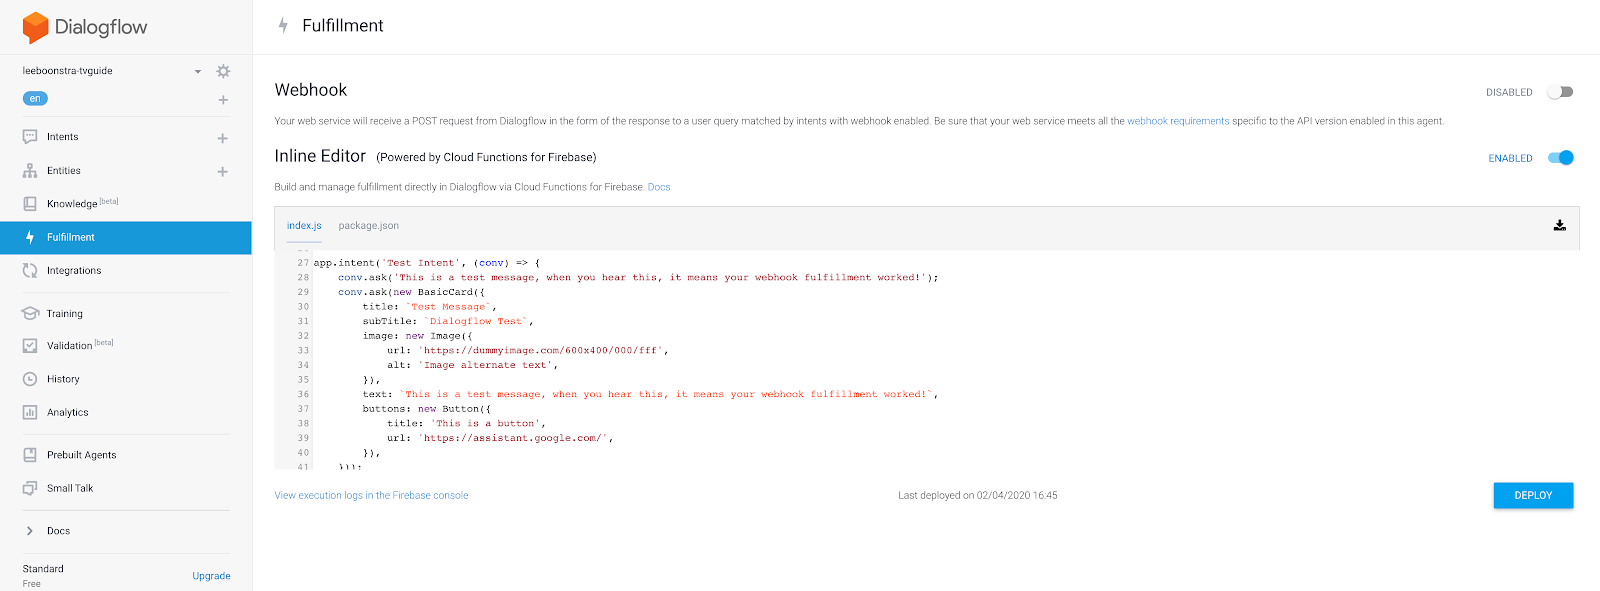This screenshot has height=591, width=1600.
Task: Switch to the package.json tab
Action: (x=368, y=226)
